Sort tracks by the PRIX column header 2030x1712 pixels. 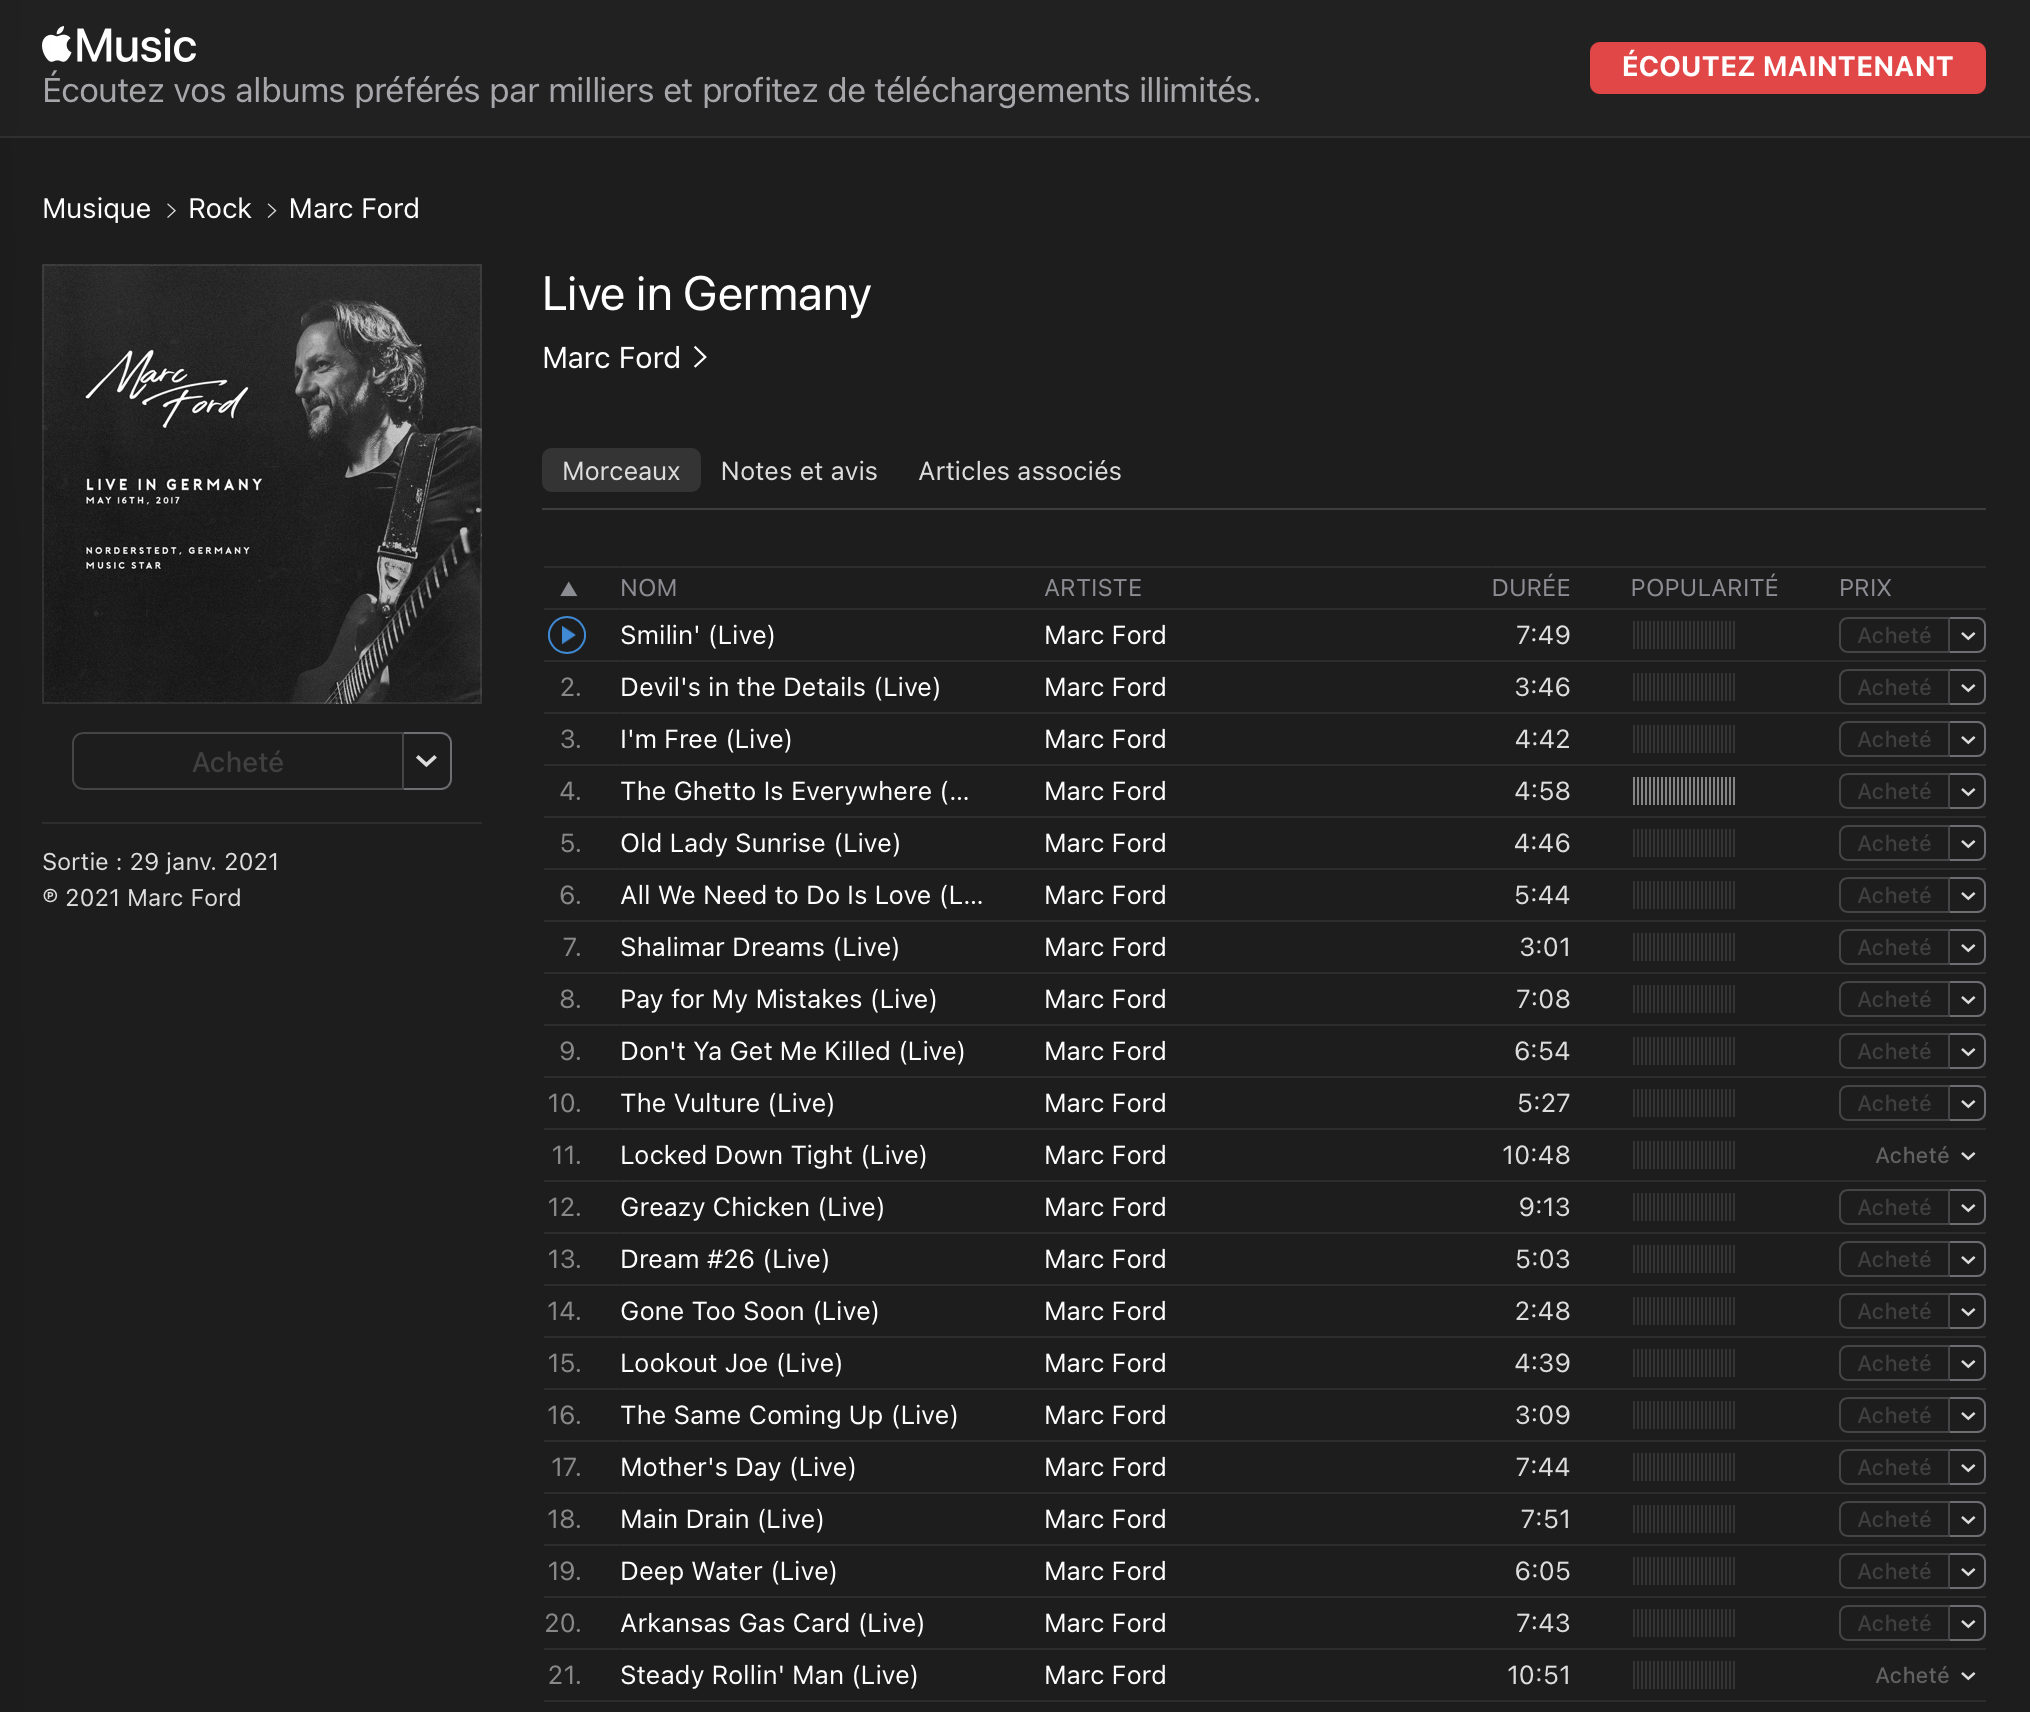[x=1865, y=588]
